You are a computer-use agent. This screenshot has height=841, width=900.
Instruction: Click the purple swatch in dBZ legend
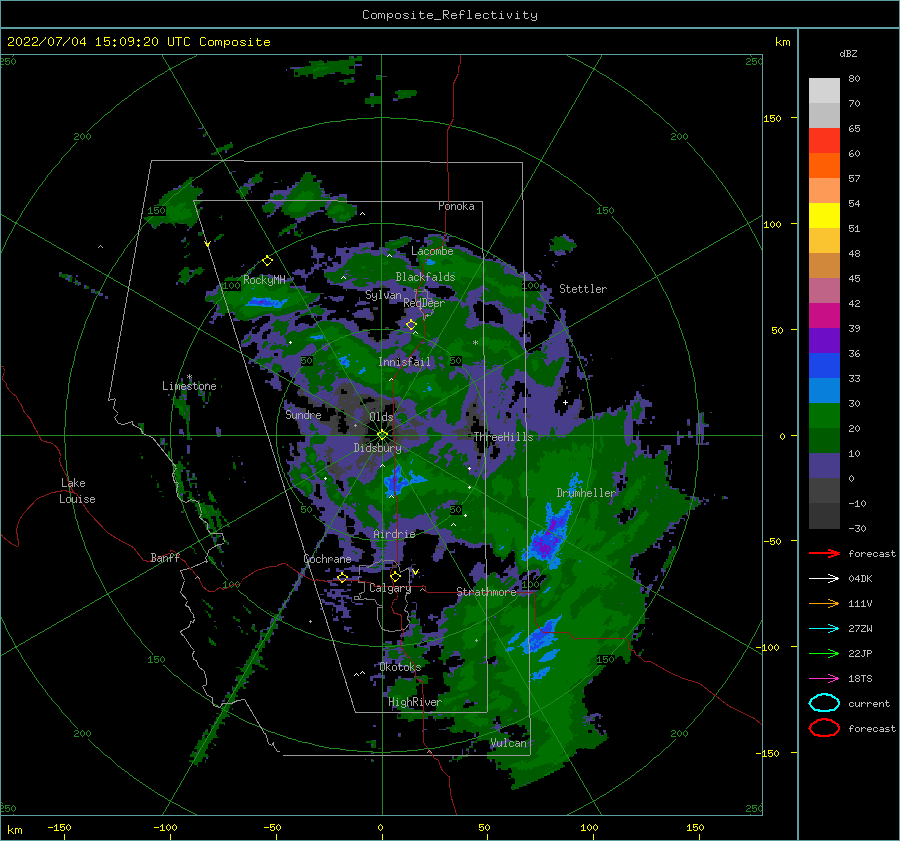point(824,340)
